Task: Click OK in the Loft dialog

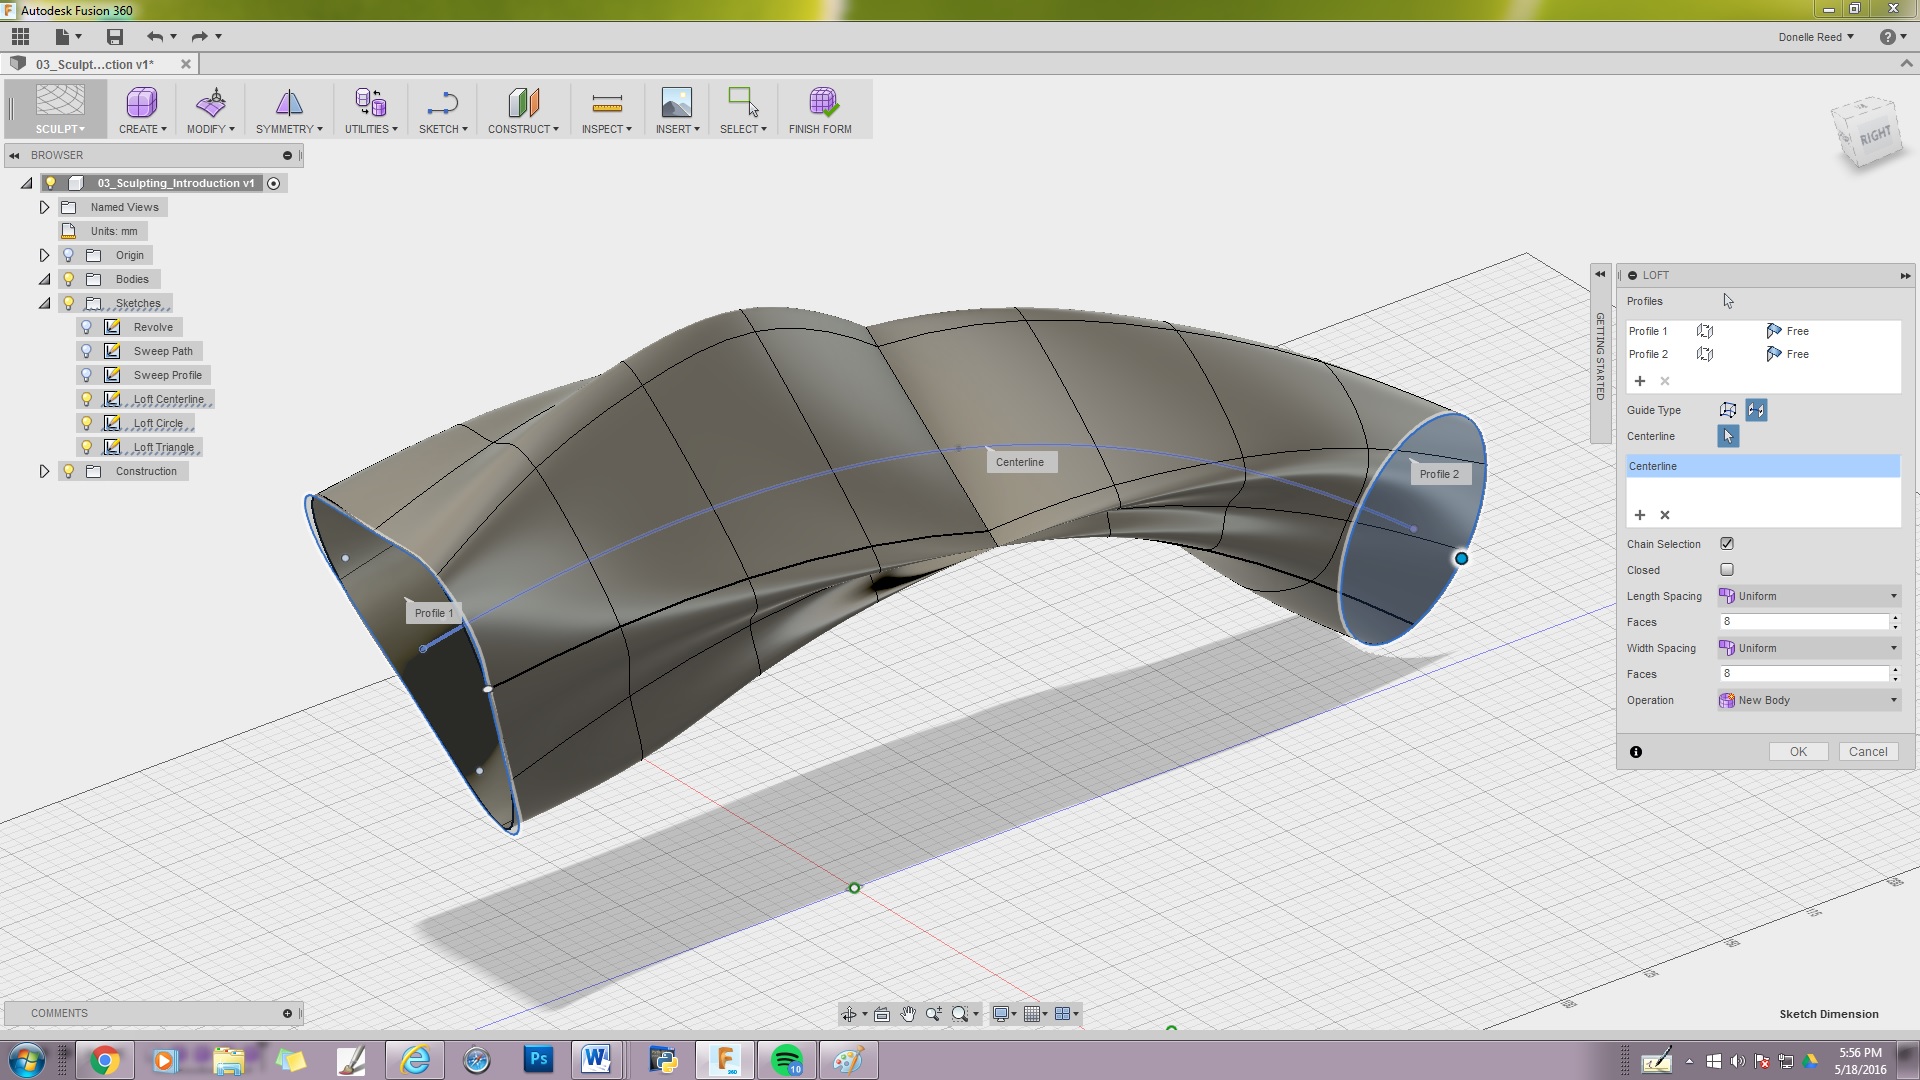Action: (x=1798, y=752)
